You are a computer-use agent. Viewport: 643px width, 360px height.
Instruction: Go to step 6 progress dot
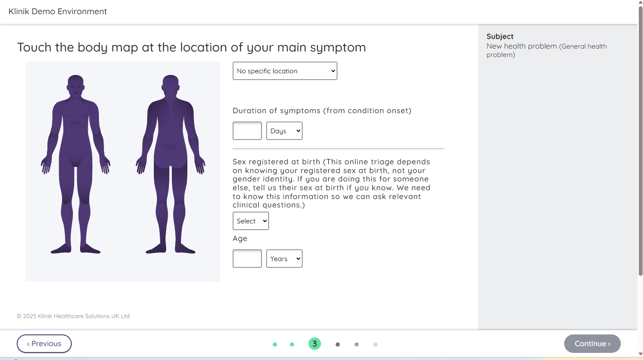tap(375, 344)
